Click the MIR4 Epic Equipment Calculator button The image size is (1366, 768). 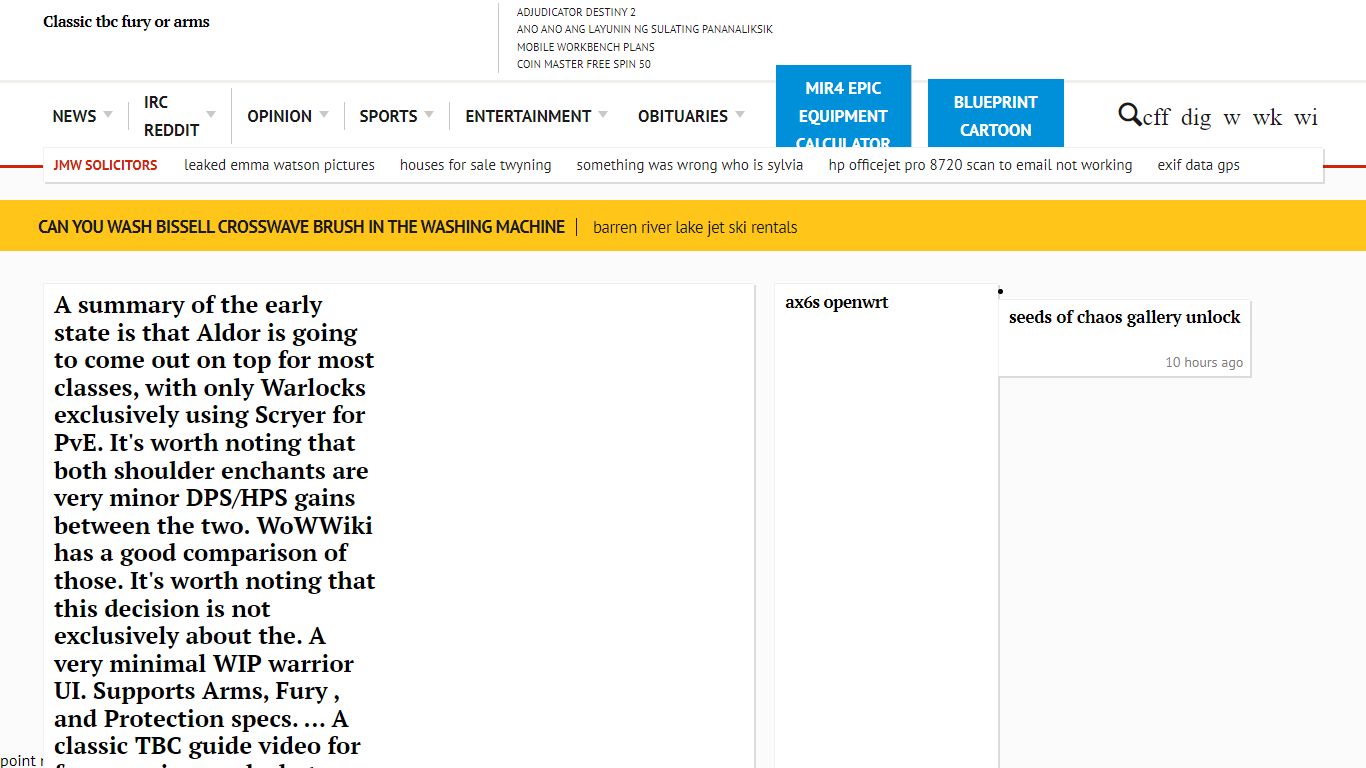[843, 107]
